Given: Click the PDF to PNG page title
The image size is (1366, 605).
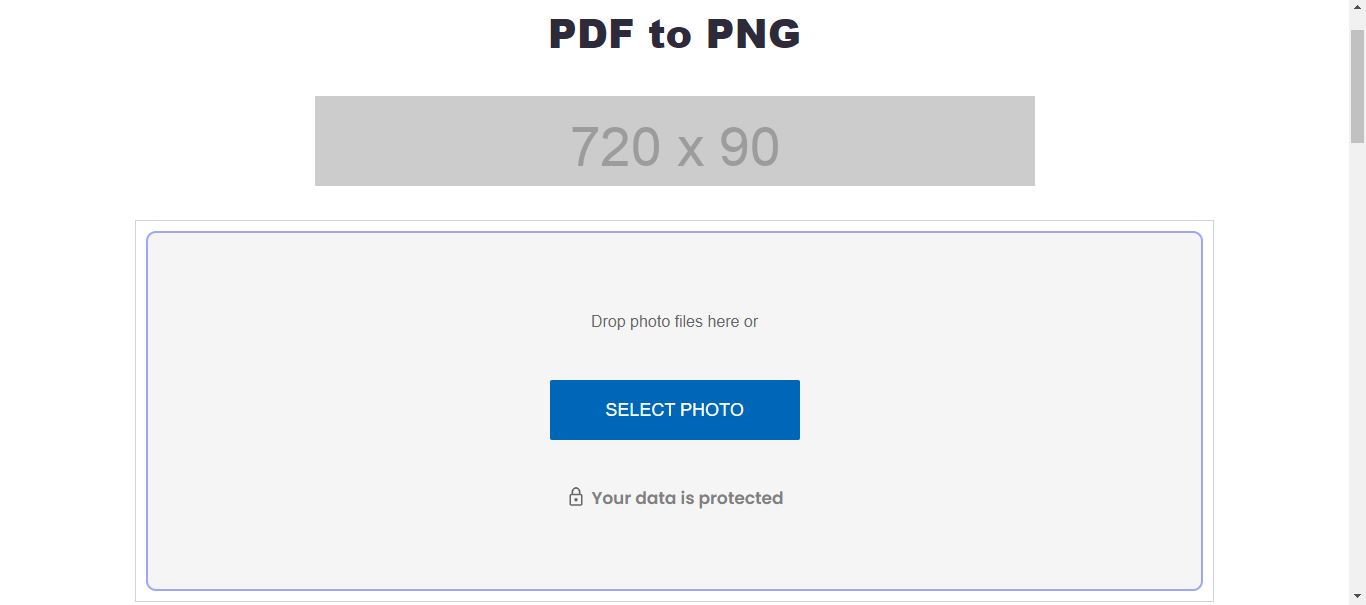Looking at the screenshot, I should 674,33.
